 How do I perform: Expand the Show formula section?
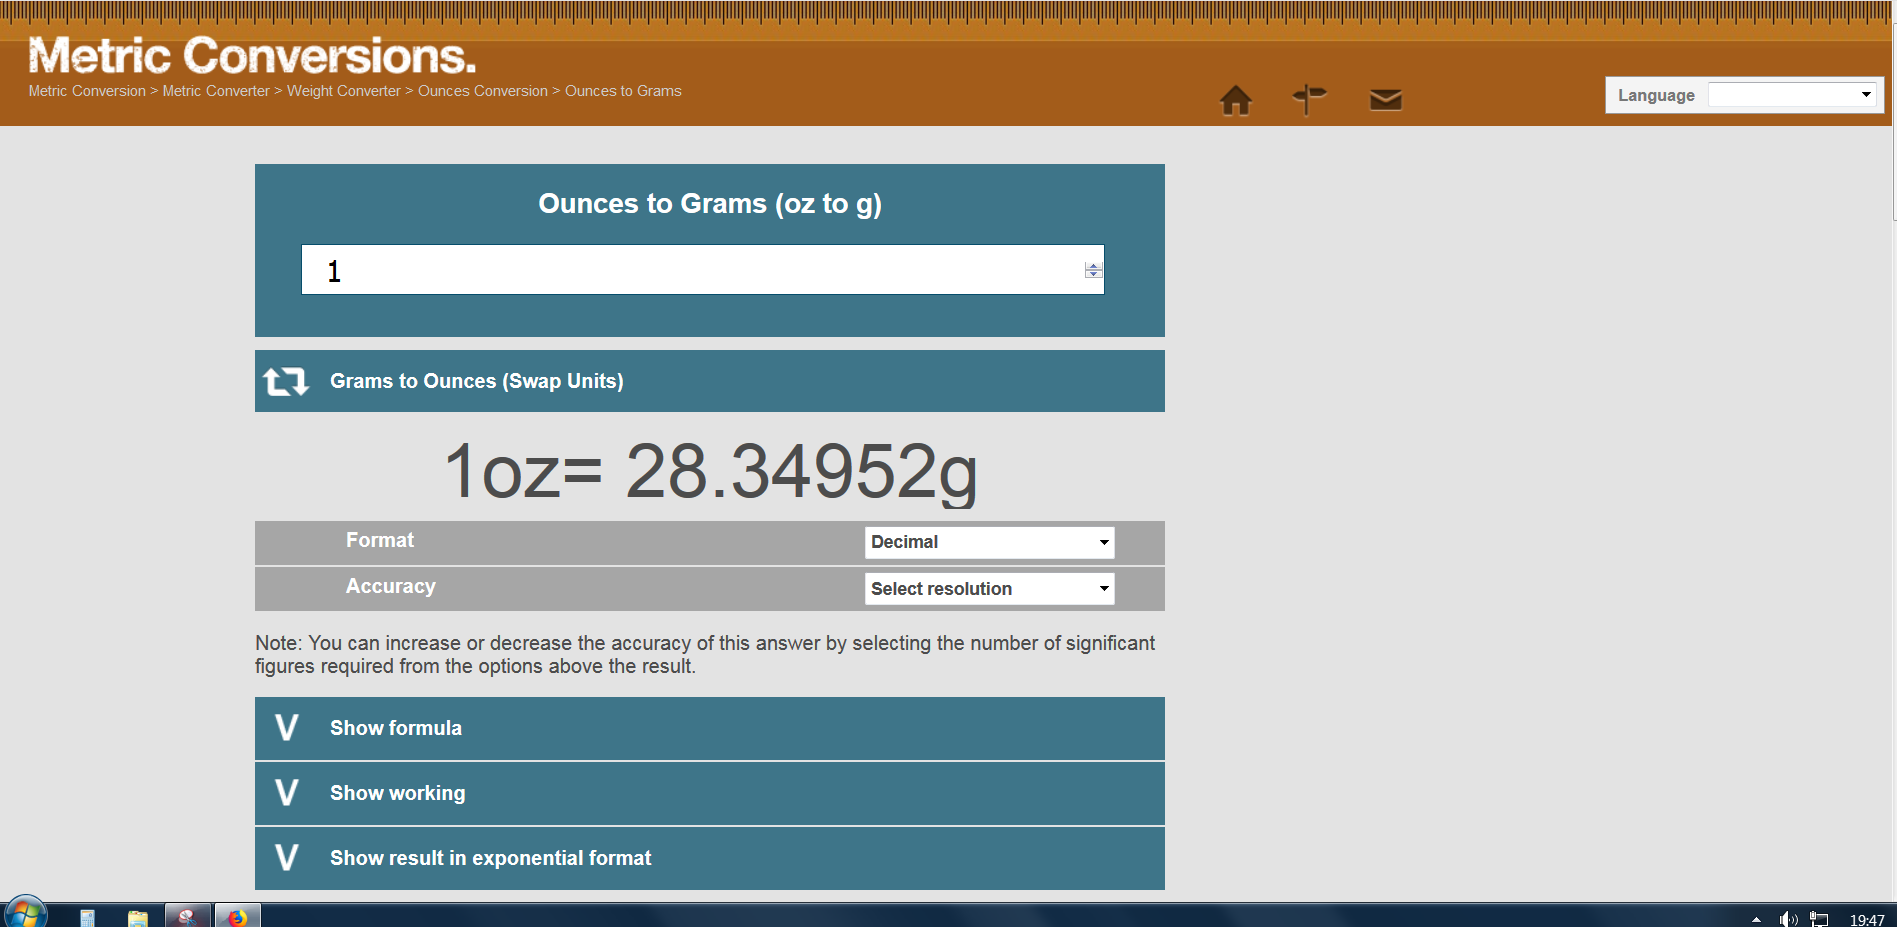pos(710,728)
